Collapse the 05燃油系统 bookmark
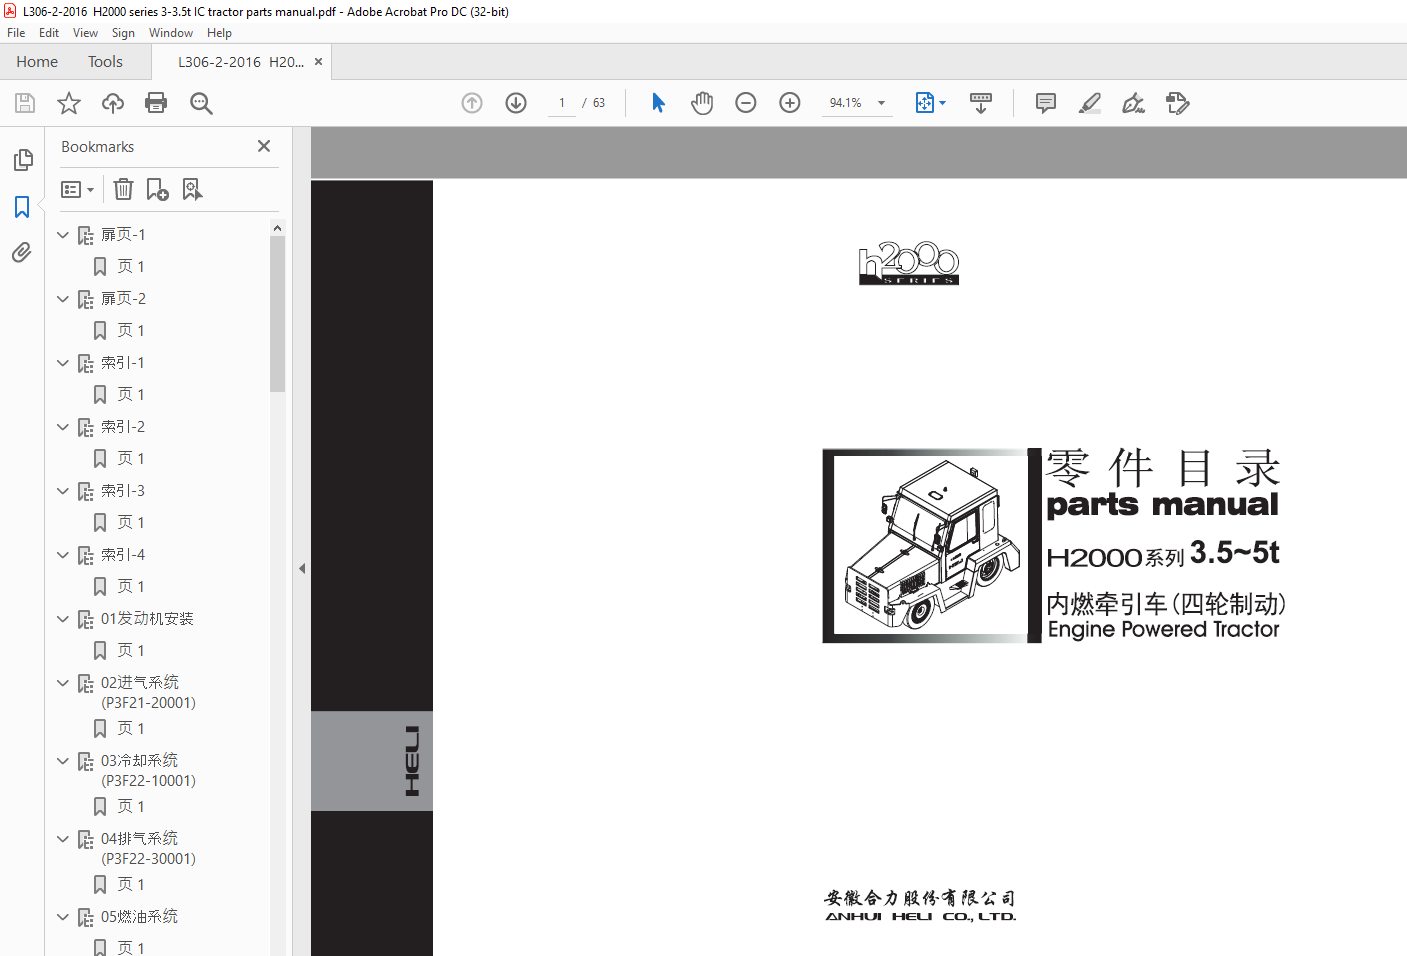Viewport: 1407px width, 956px height. click(x=63, y=917)
